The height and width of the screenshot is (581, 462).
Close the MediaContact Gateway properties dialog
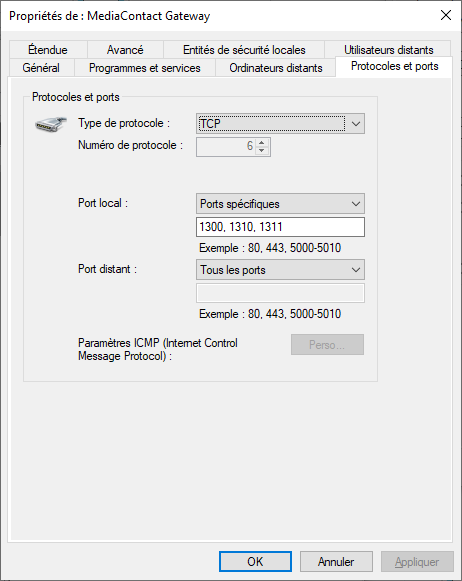[x=446, y=15]
